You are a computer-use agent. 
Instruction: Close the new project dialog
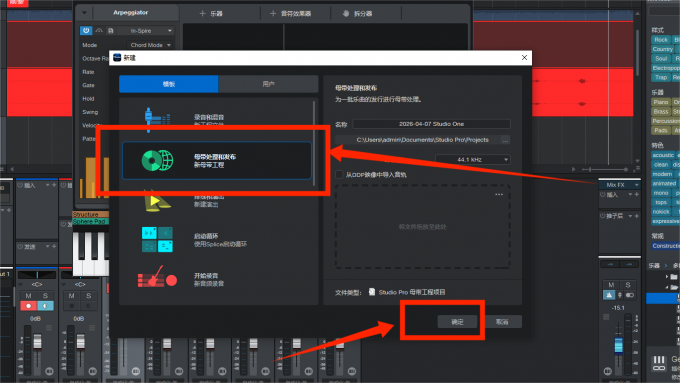click(524, 58)
